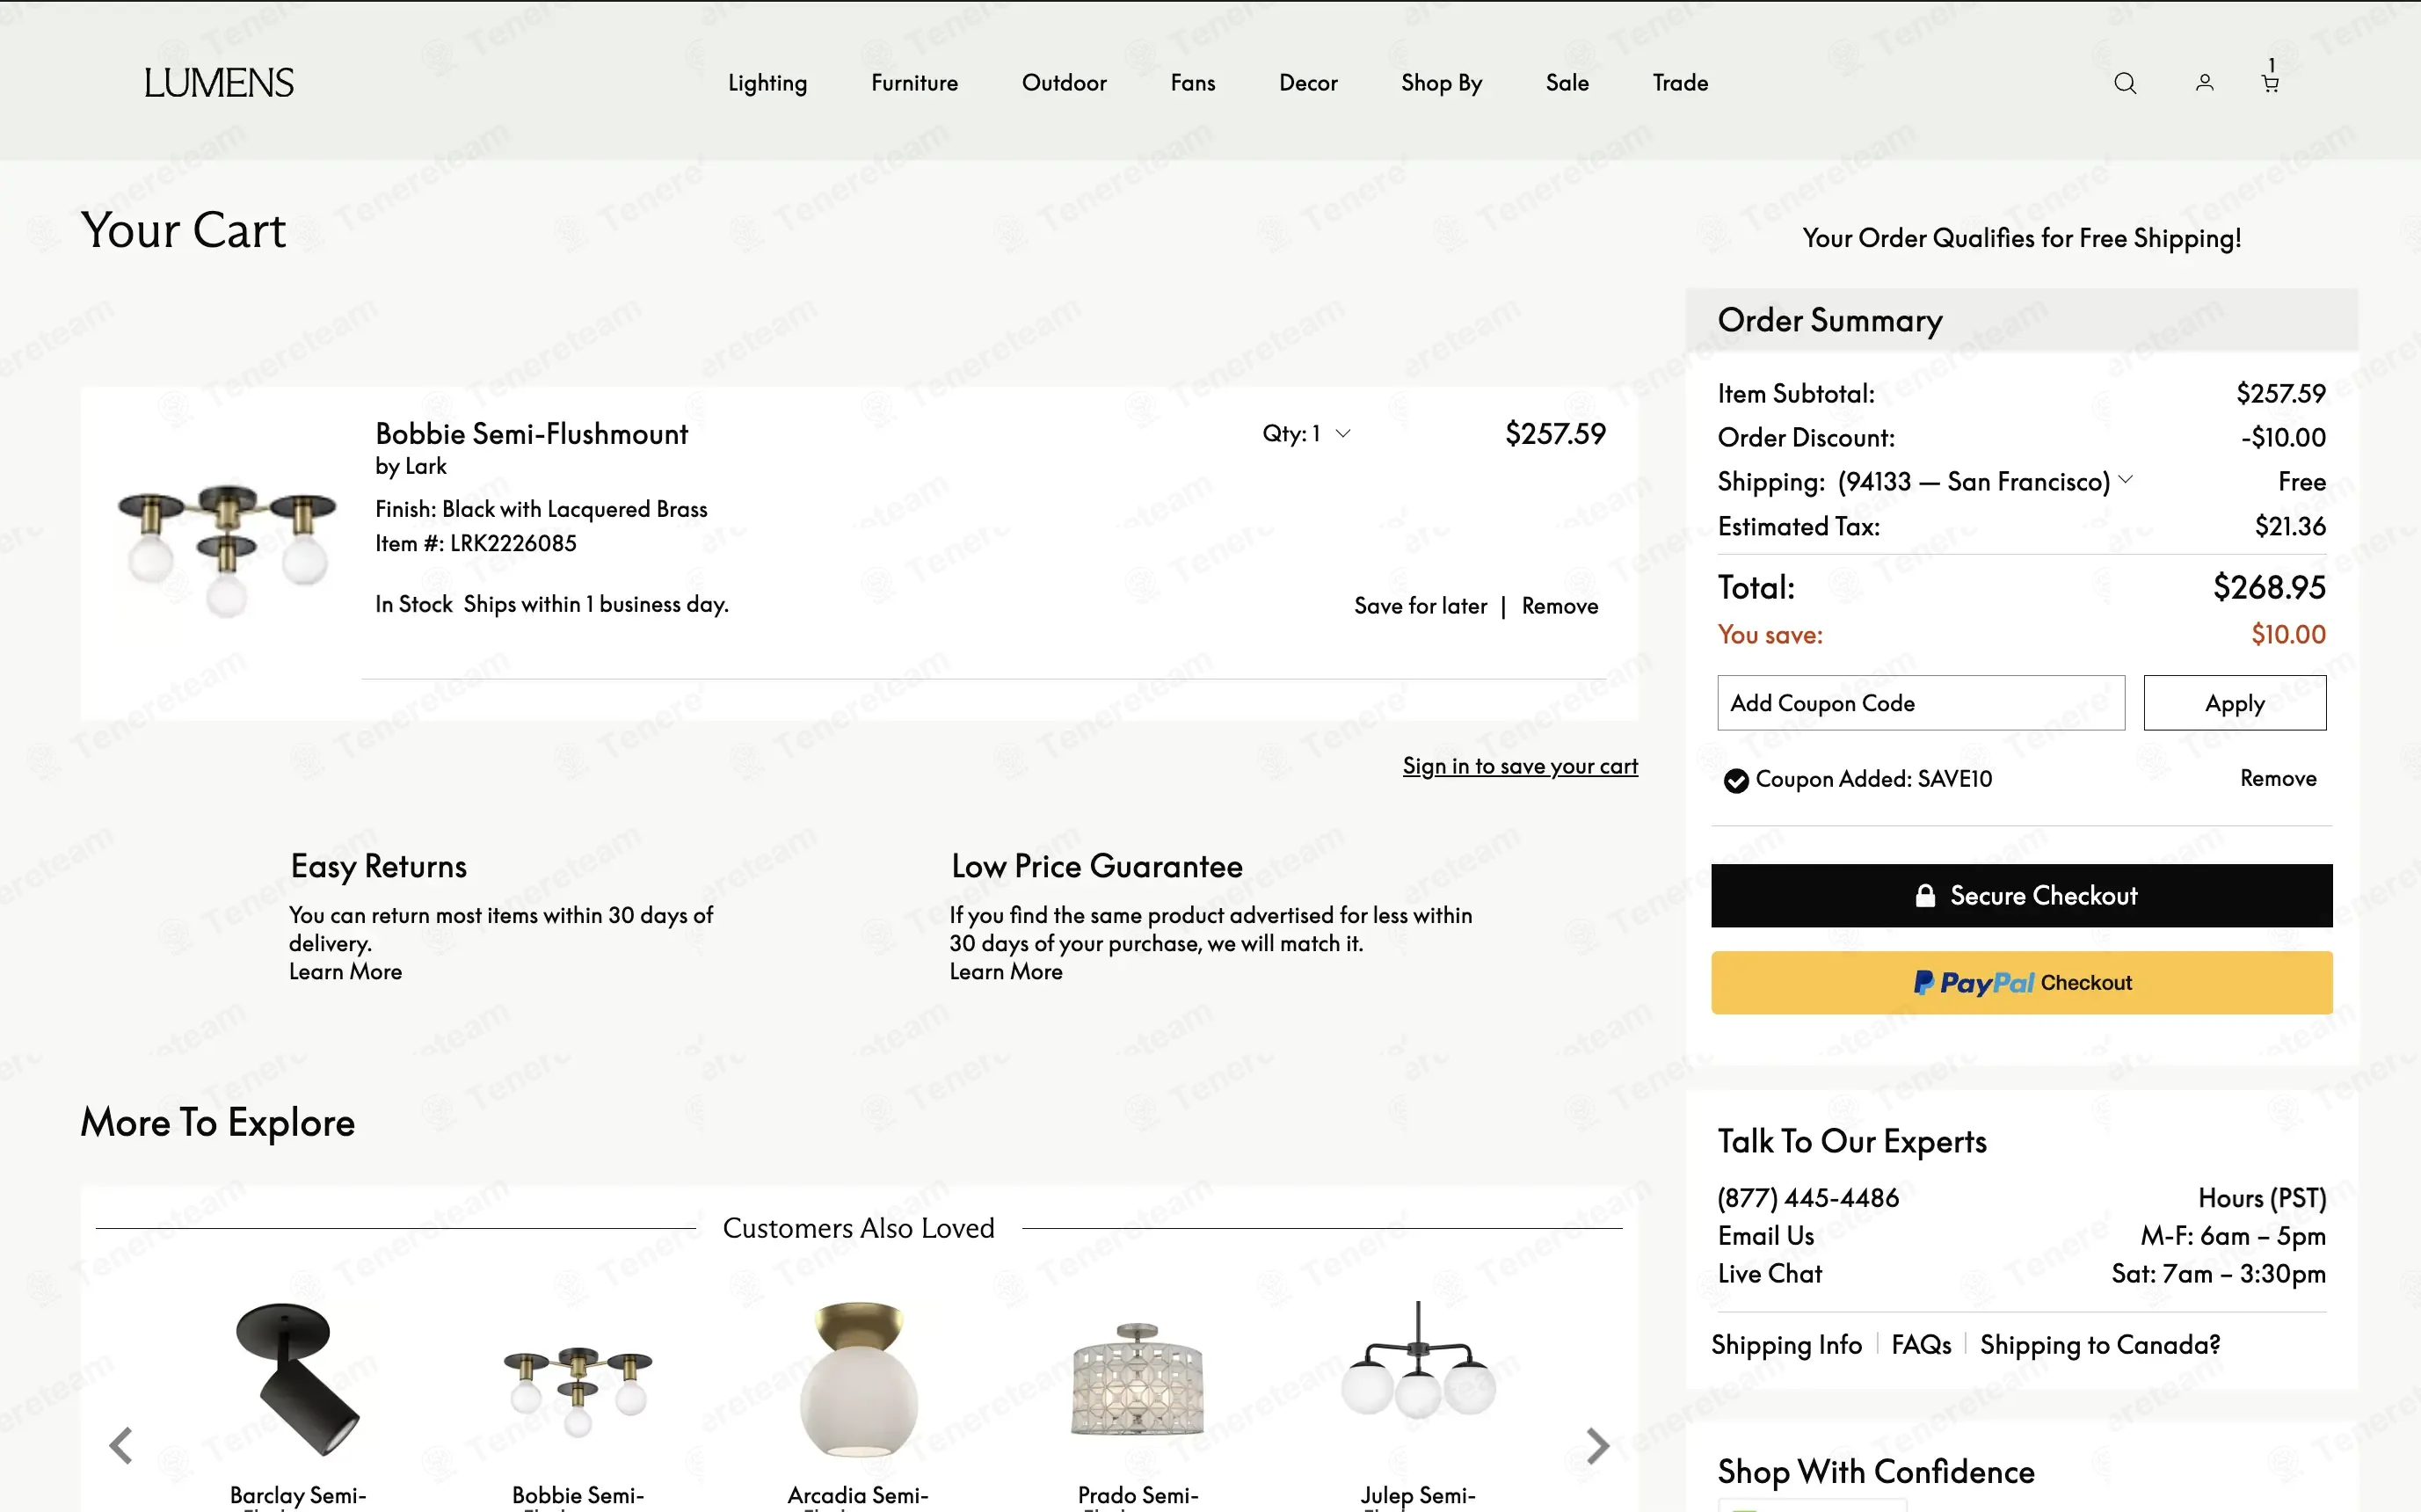The height and width of the screenshot is (1512, 2421).
Task: Click the PayPal Checkout button
Action: pos(2021,983)
